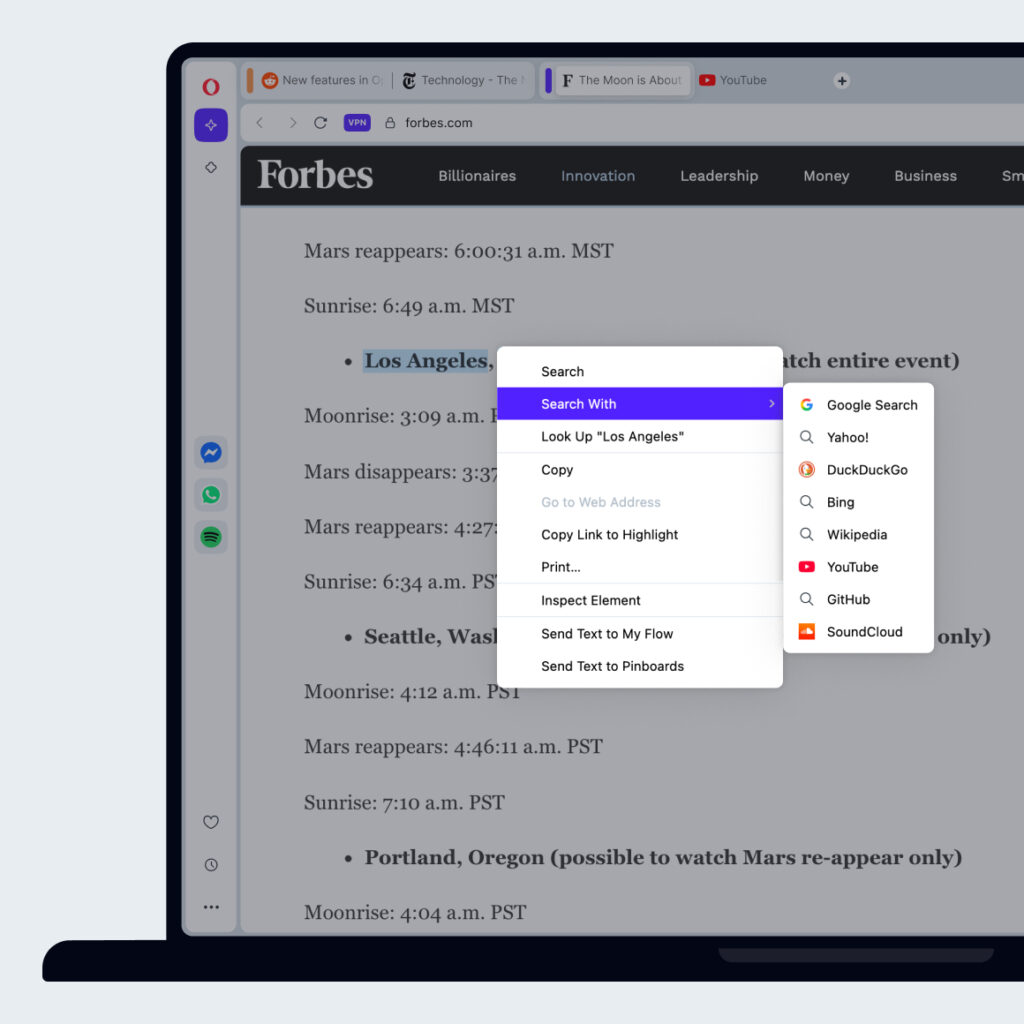Reload the forbes.com page
This screenshot has height=1024, width=1024.
pos(320,122)
